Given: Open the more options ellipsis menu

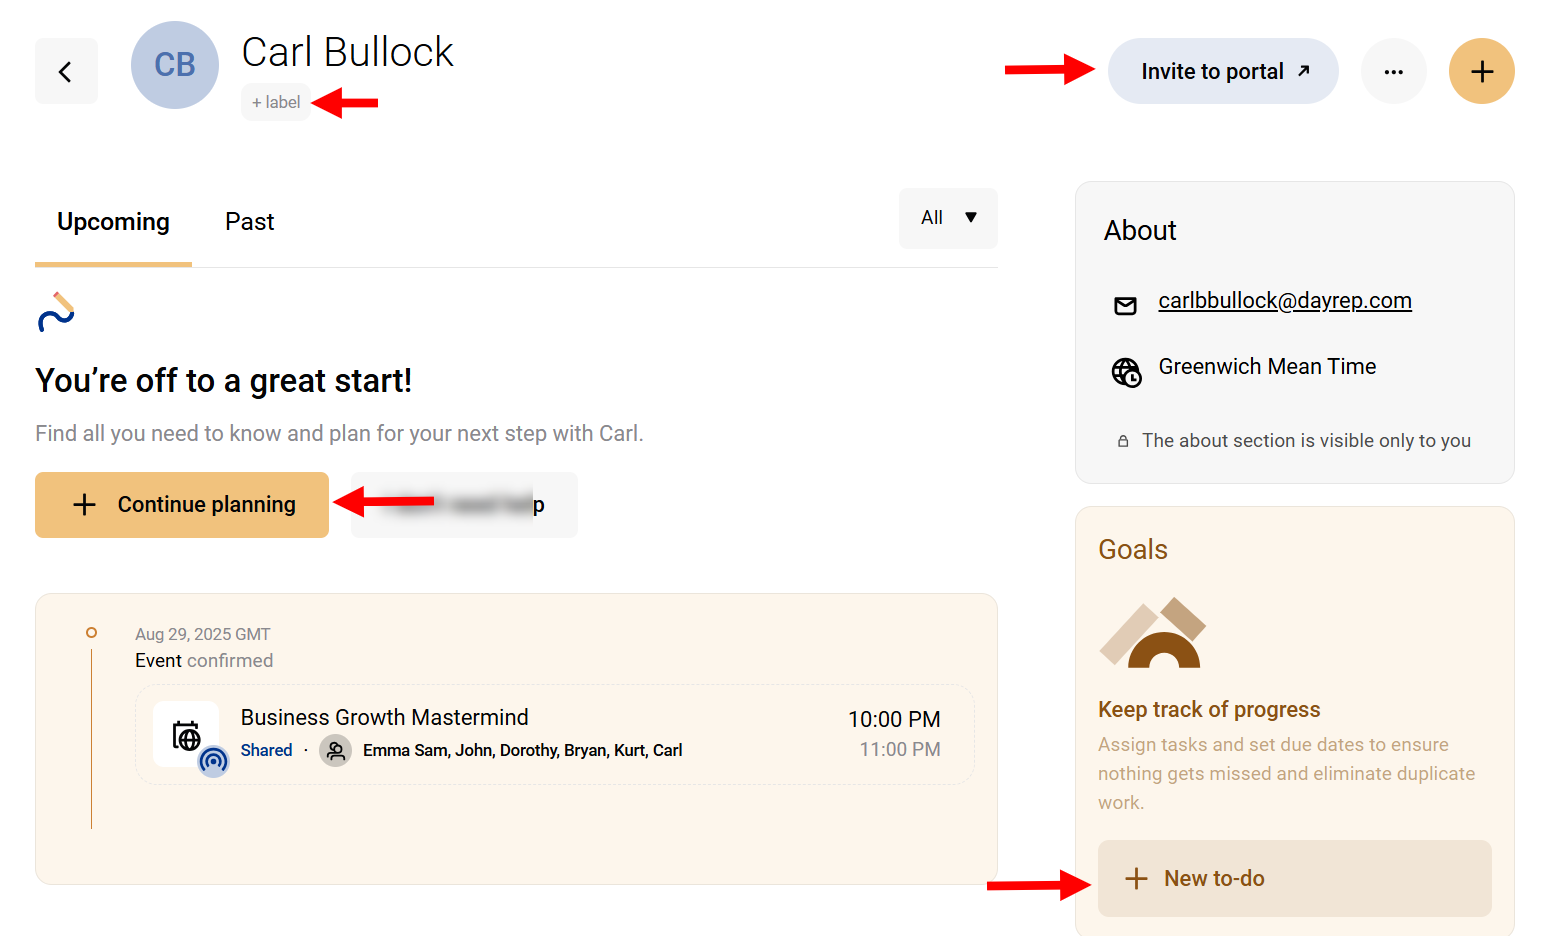Looking at the screenshot, I should pyautogui.click(x=1394, y=71).
